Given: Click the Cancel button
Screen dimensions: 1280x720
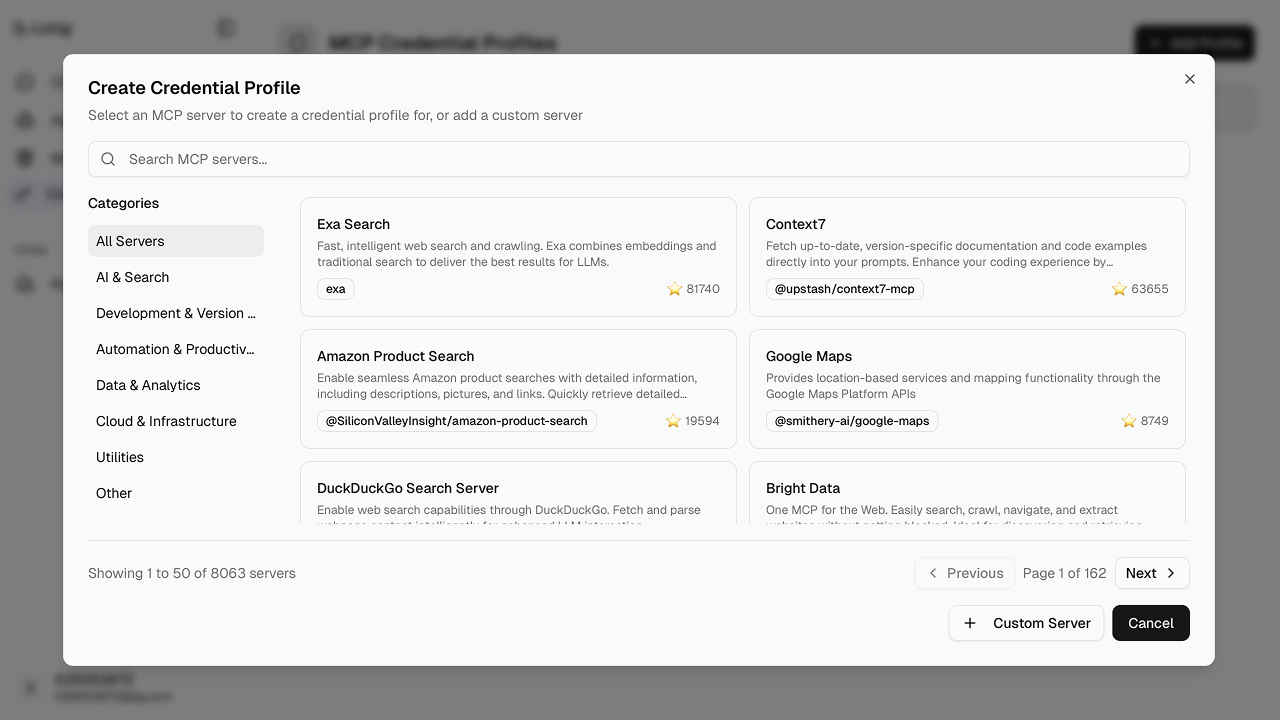Looking at the screenshot, I should pyautogui.click(x=1151, y=623).
